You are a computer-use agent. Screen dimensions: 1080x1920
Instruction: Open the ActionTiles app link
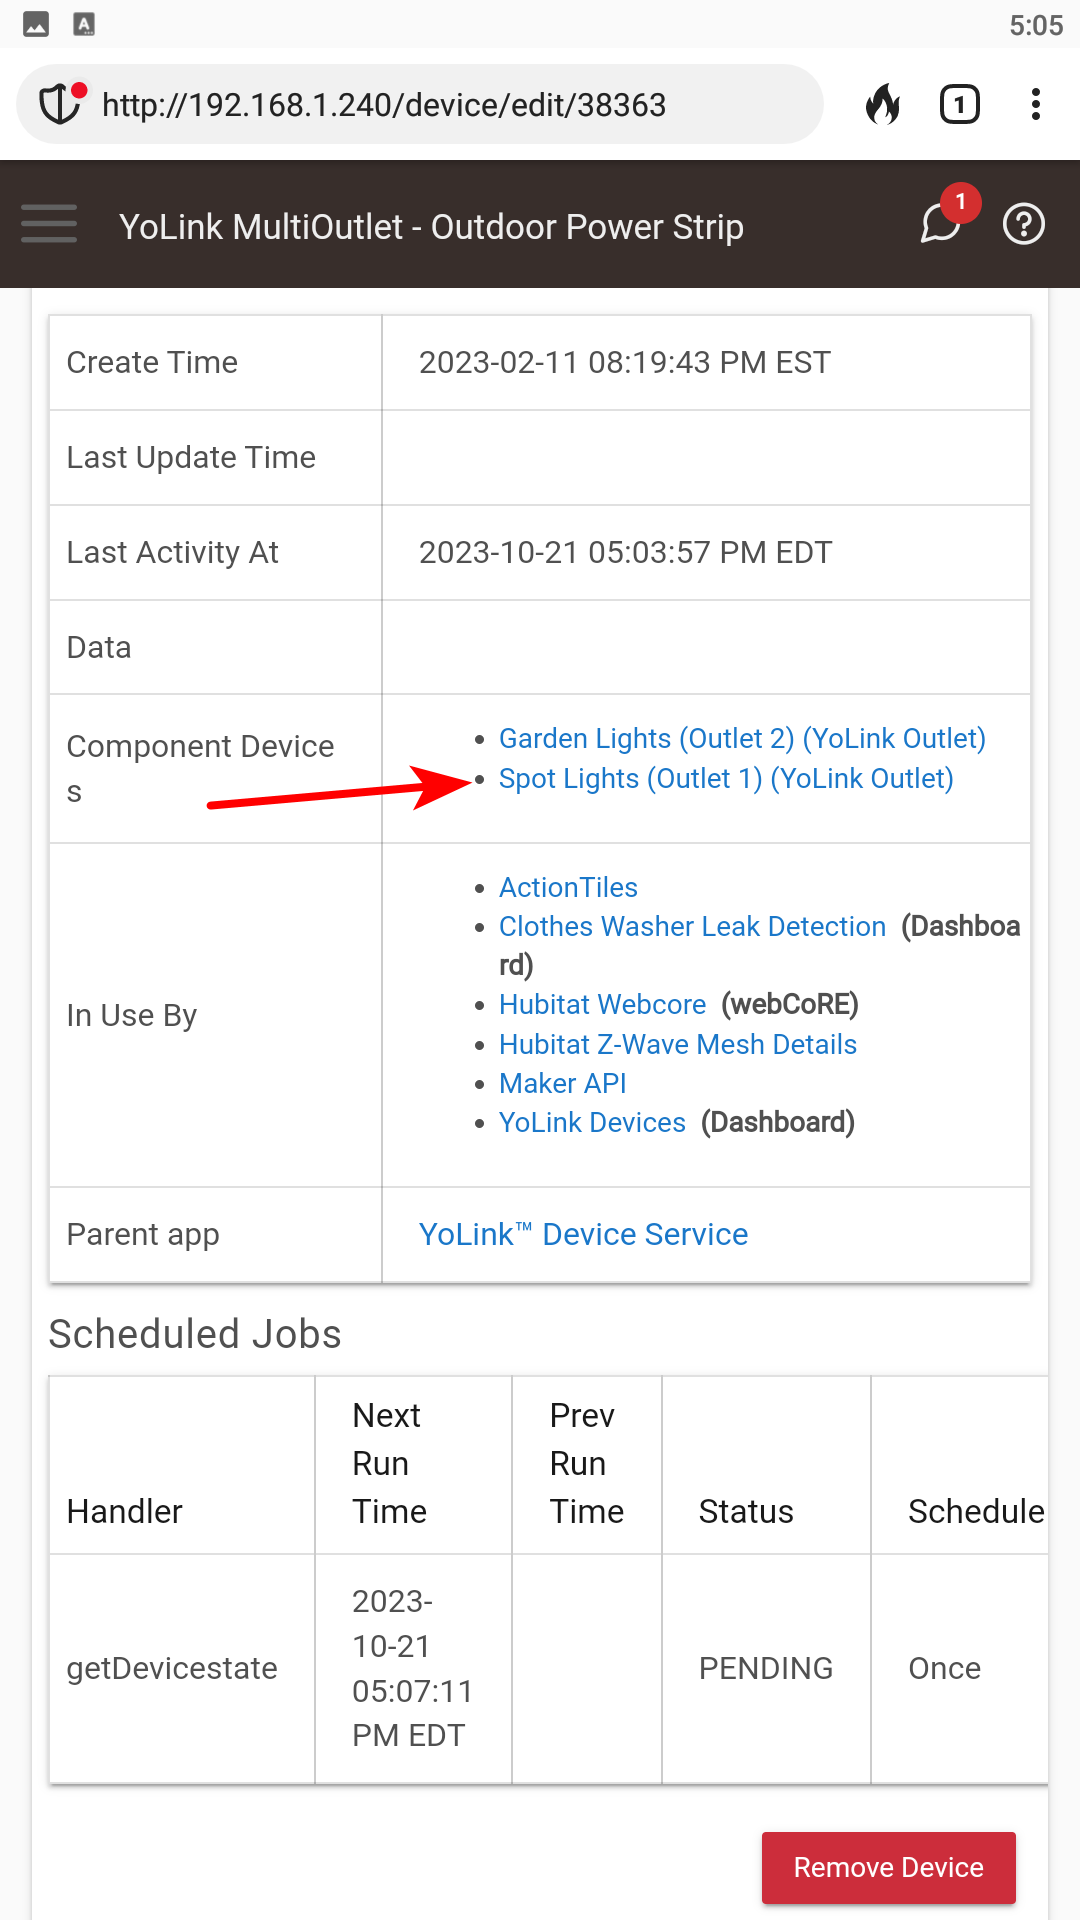(568, 888)
